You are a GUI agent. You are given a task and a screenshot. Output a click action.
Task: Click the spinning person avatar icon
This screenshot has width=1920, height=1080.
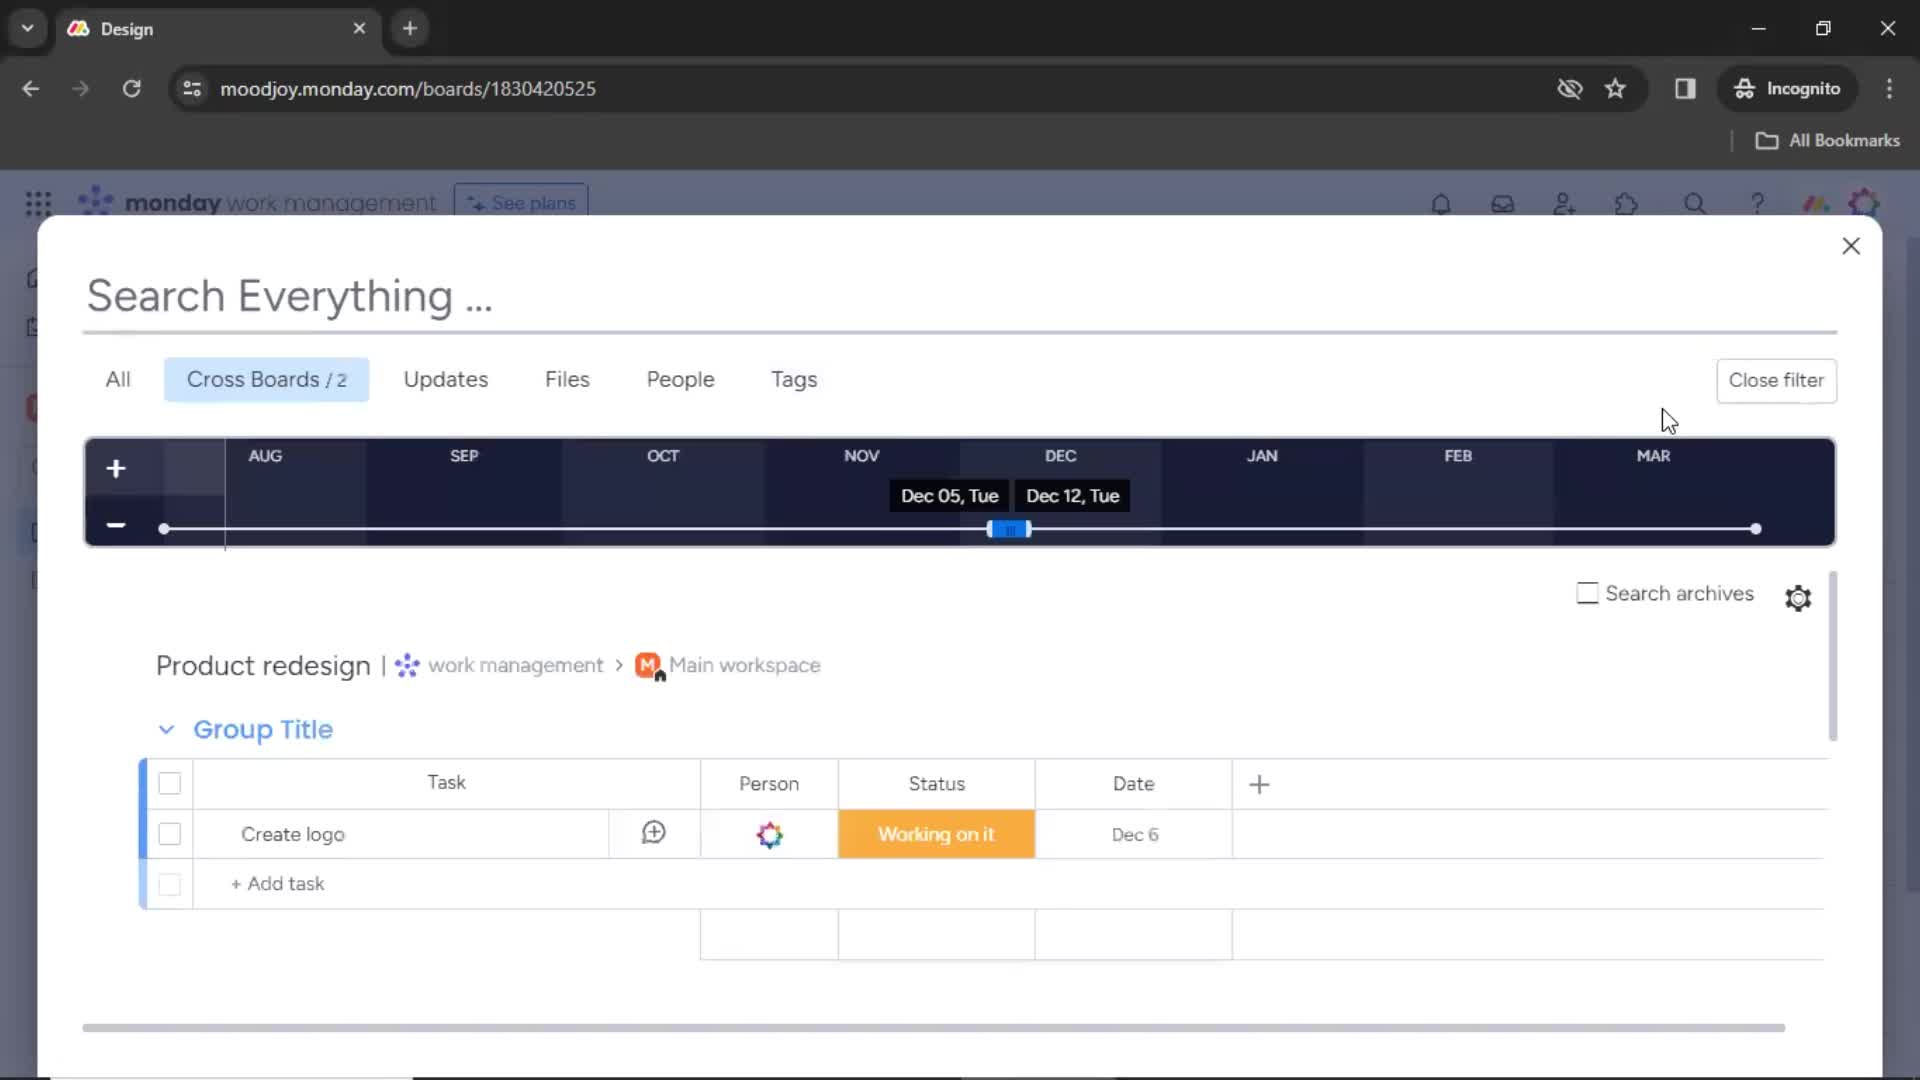(769, 833)
